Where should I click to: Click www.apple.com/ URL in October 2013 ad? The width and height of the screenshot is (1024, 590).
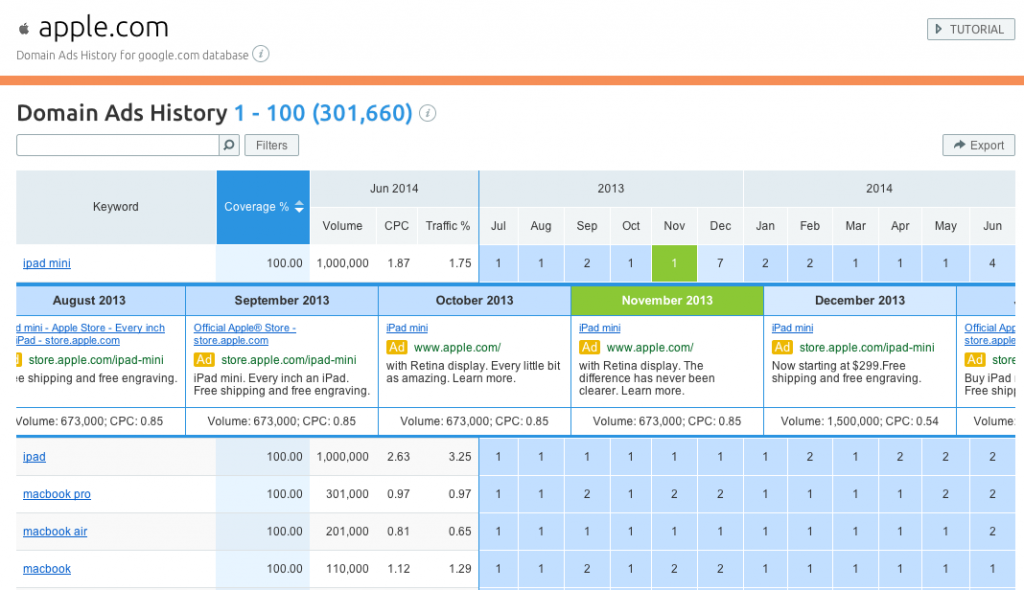(457, 348)
